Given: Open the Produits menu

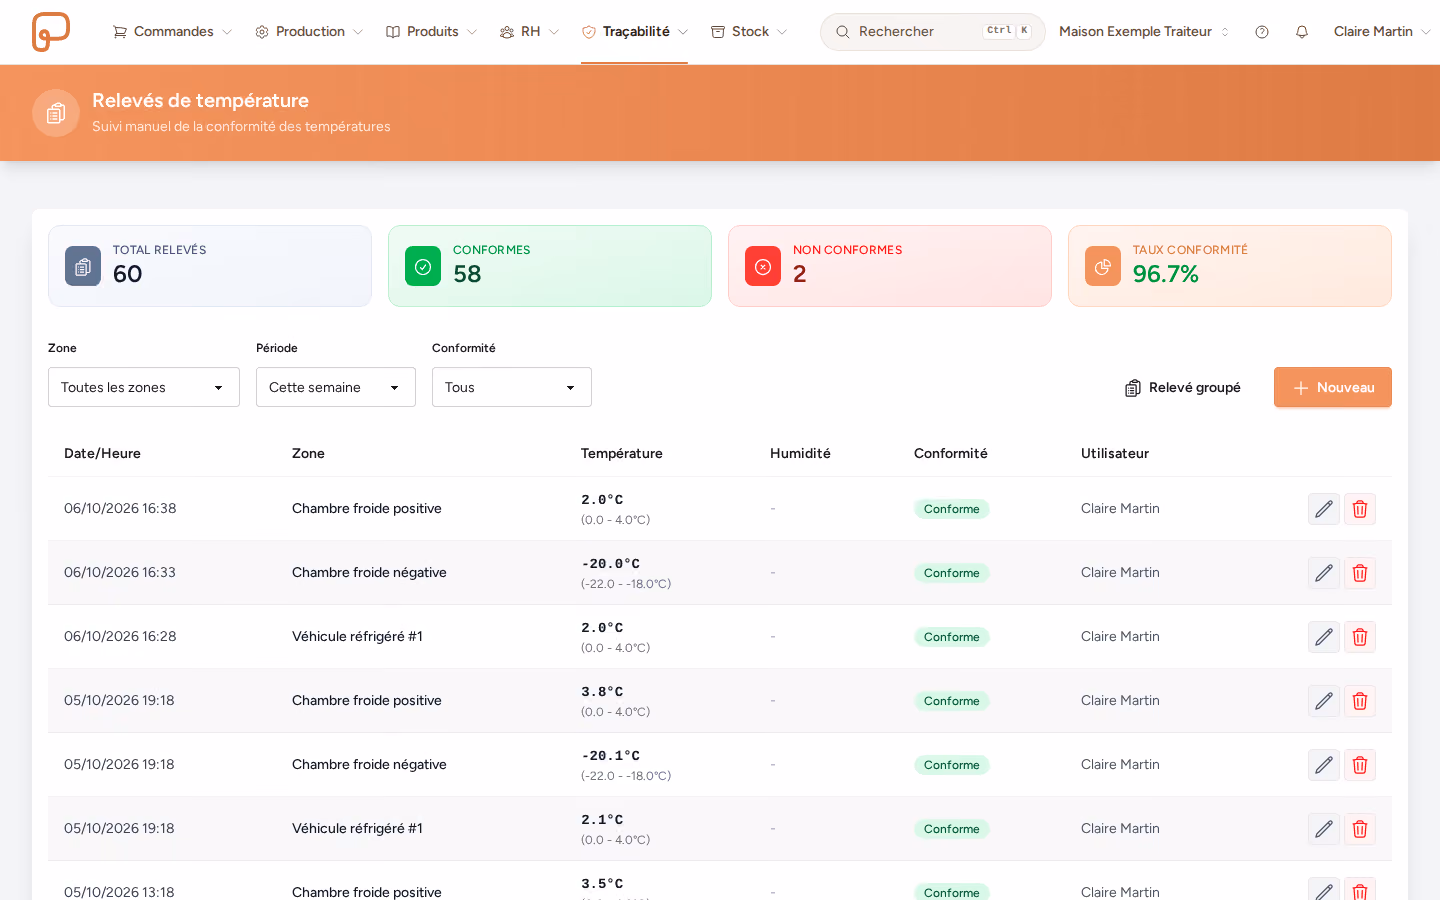Looking at the screenshot, I should [x=431, y=32].
